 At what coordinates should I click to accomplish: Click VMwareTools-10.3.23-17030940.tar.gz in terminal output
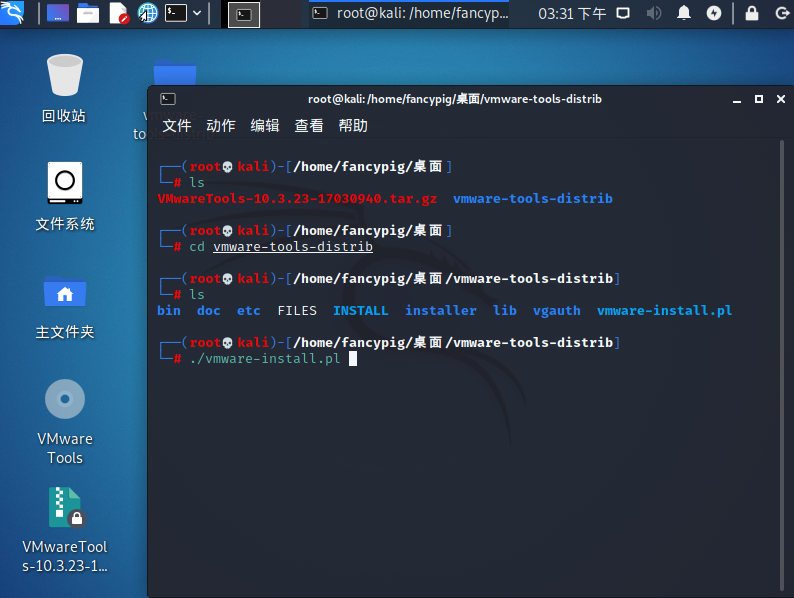click(x=297, y=198)
